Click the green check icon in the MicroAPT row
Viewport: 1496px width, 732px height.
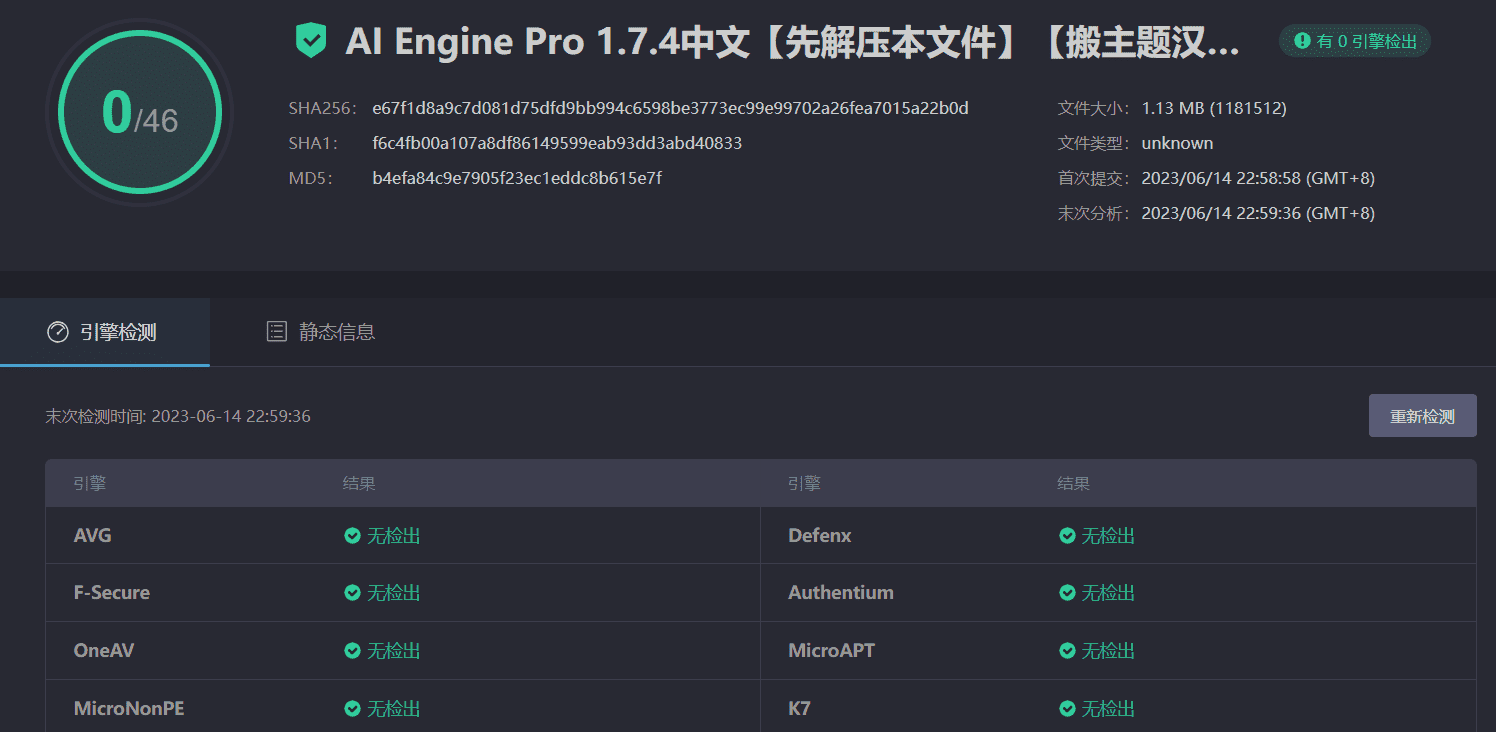click(x=1067, y=651)
